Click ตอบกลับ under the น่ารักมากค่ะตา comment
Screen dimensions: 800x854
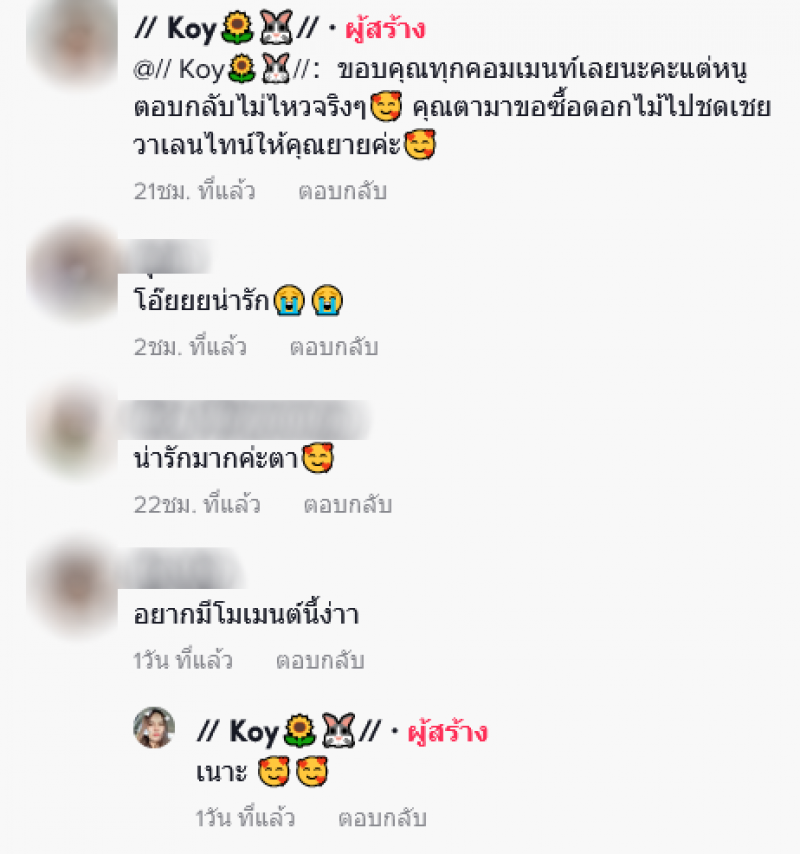coord(347,505)
